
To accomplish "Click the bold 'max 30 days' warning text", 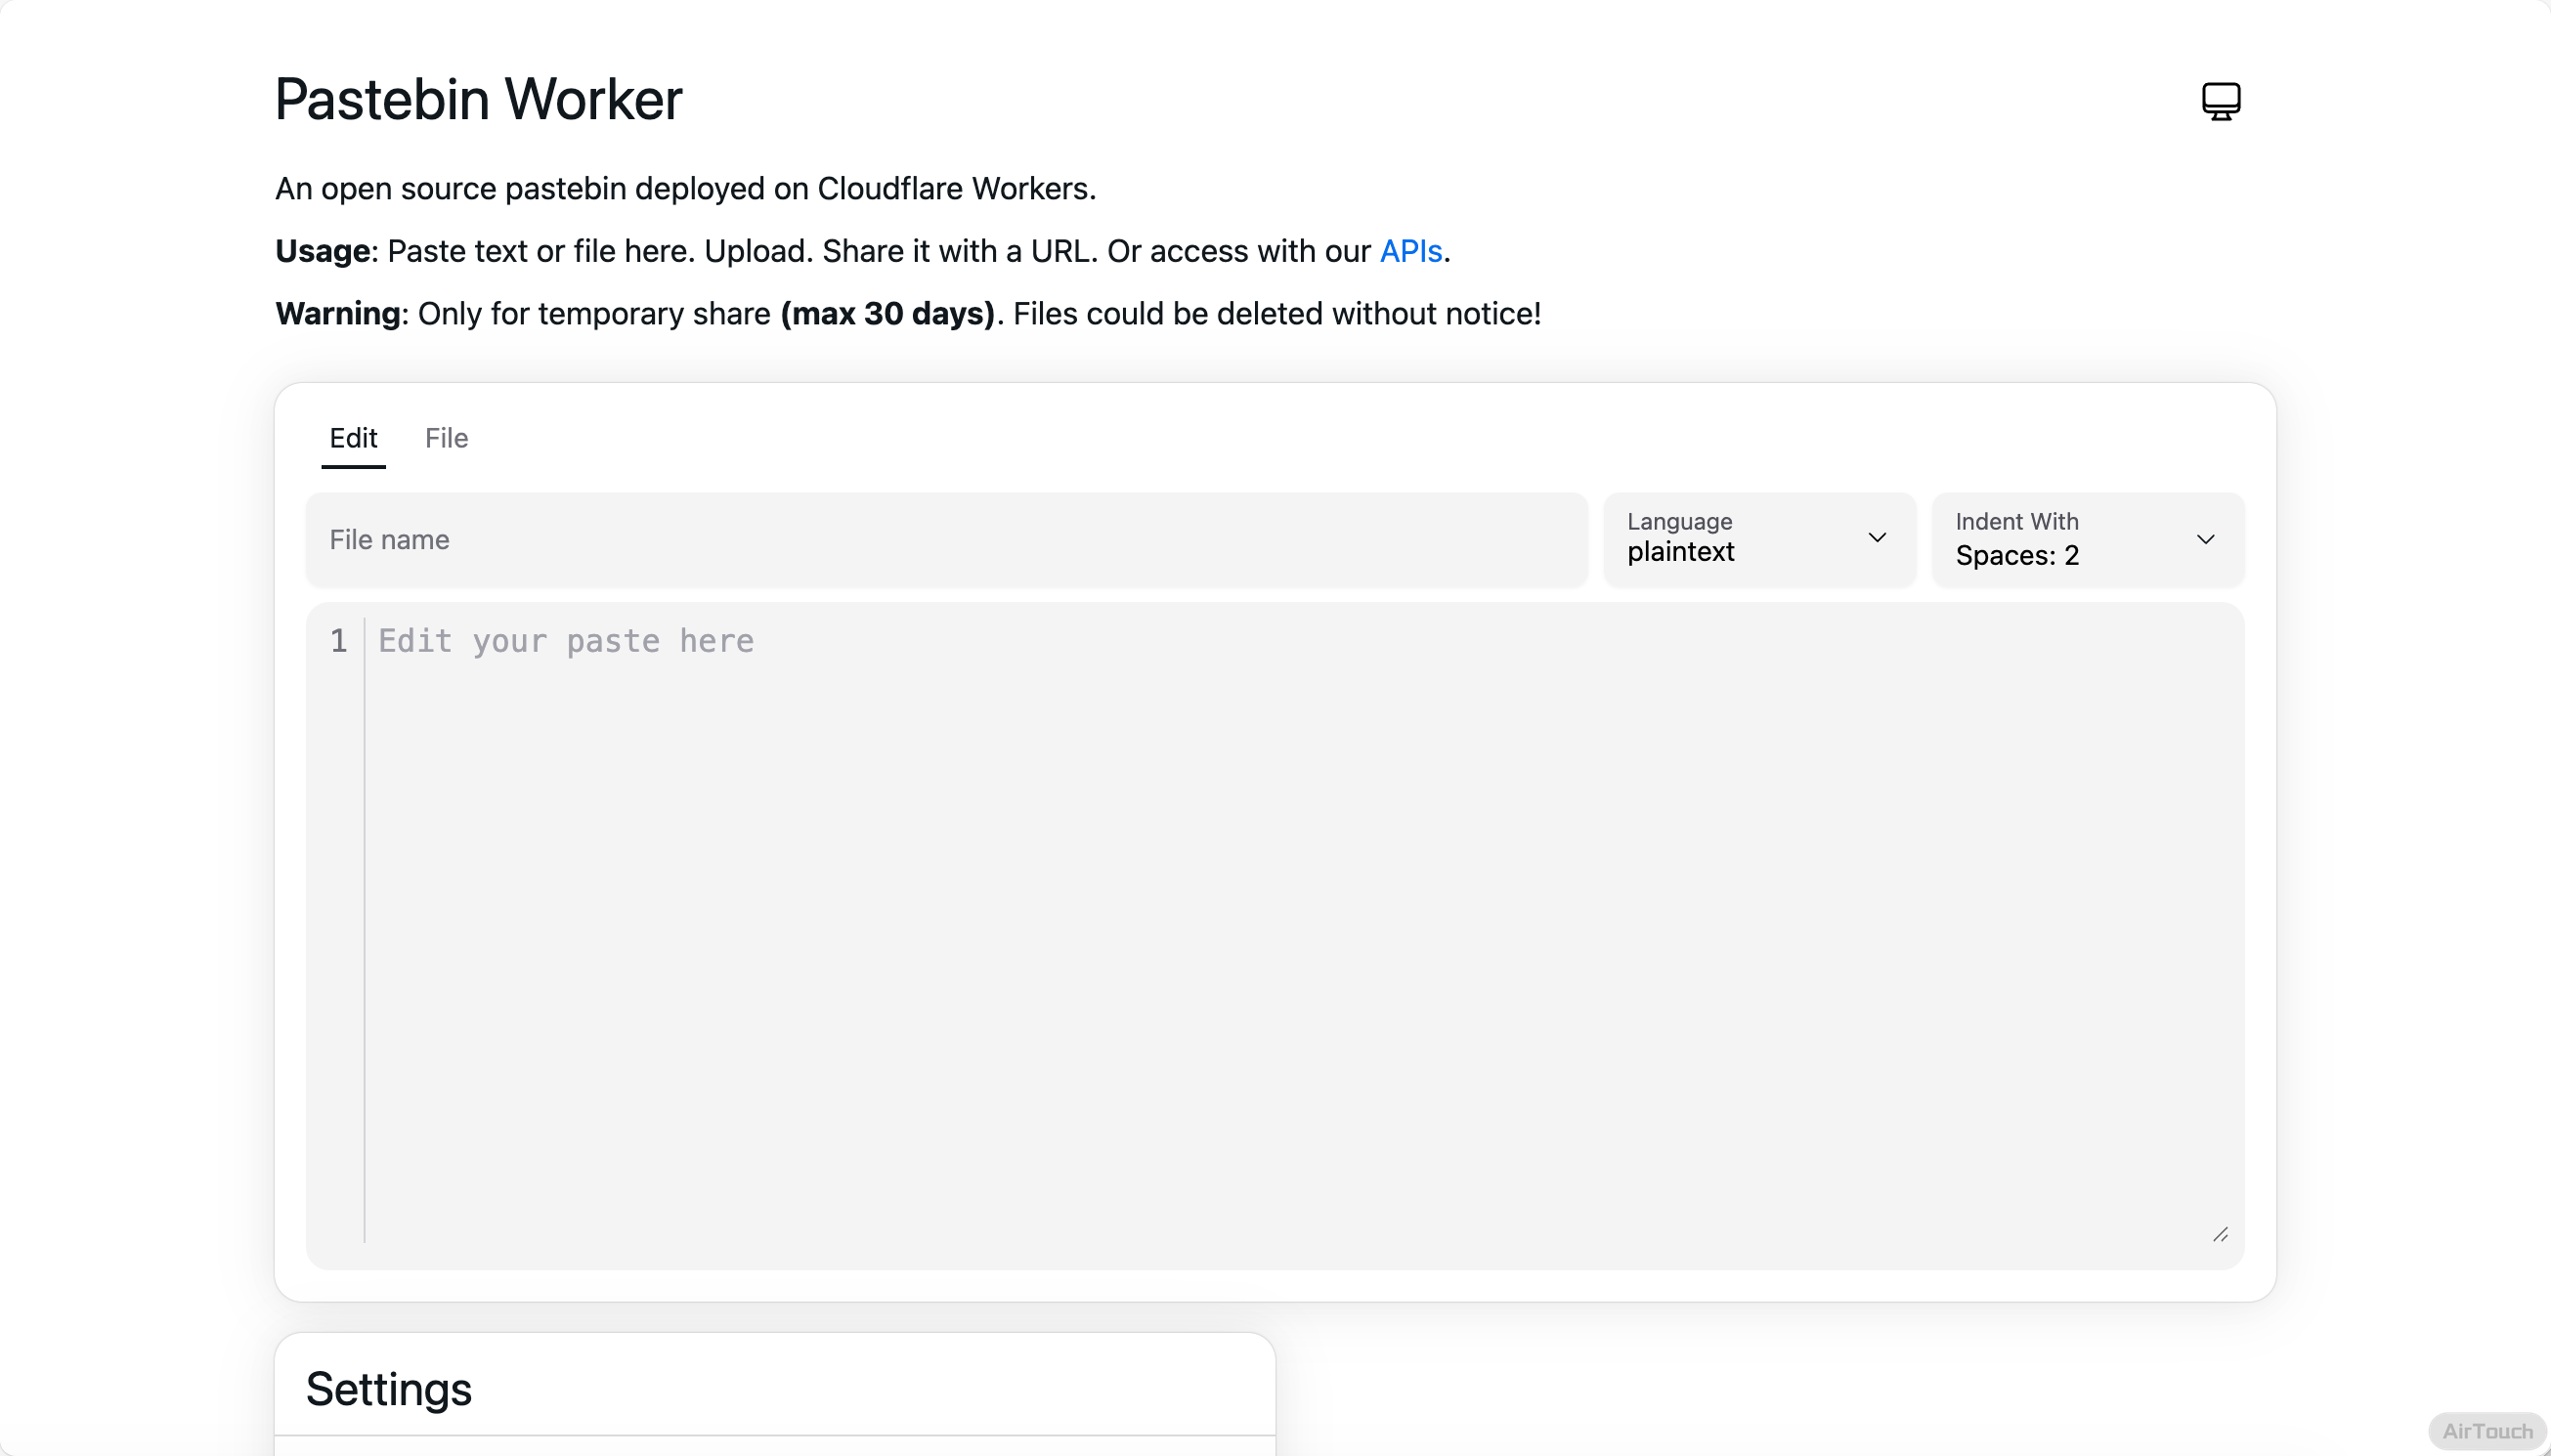I will pyautogui.click(x=887, y=314).
